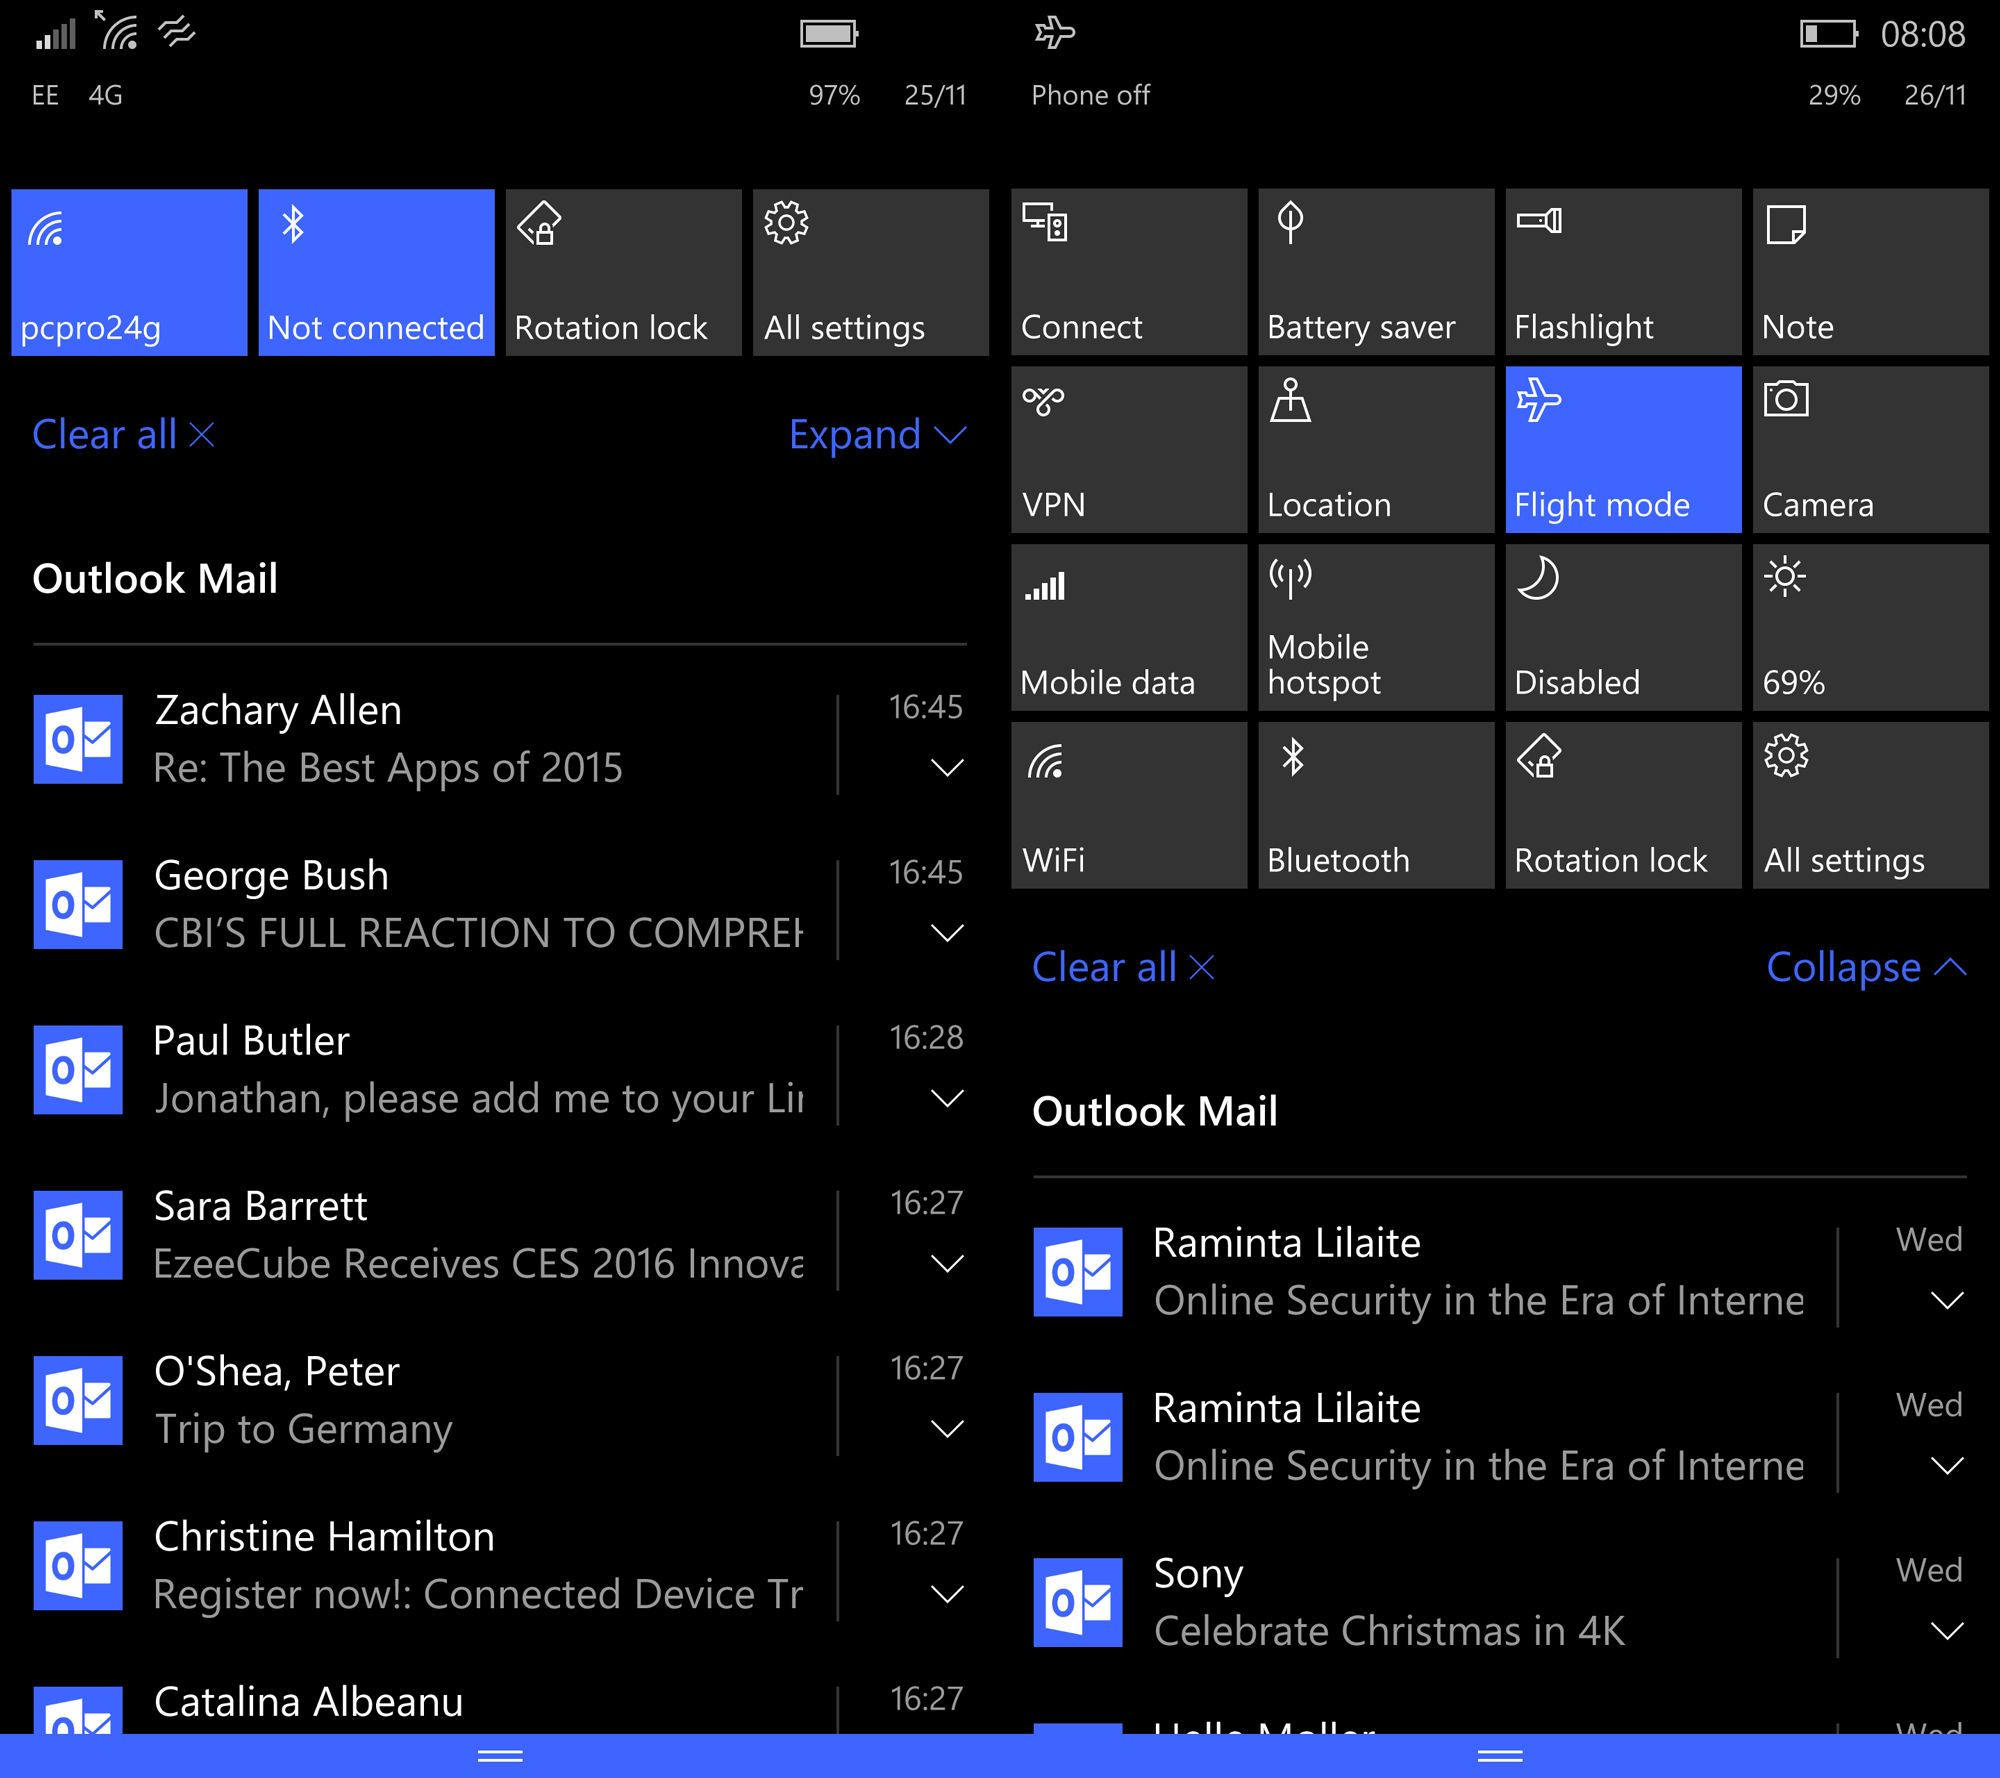Open Battery saver
This screenshot has height=1778, width=2000.
pos(1375,271)
